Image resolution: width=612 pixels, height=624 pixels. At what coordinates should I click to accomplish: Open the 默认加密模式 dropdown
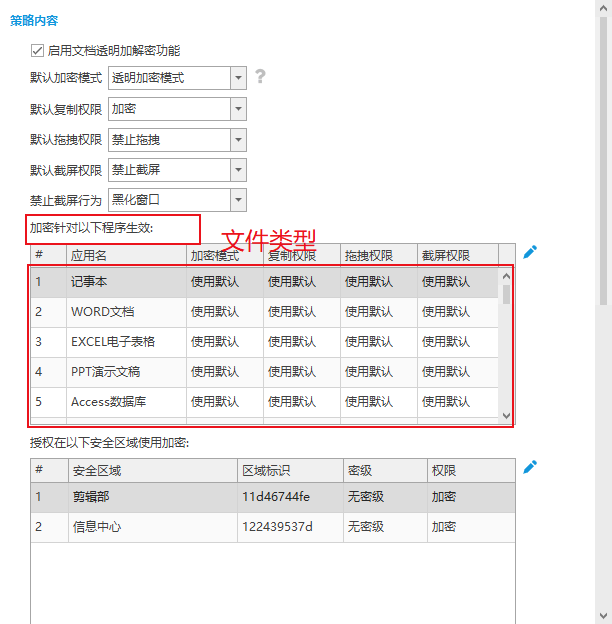point(238,77)
